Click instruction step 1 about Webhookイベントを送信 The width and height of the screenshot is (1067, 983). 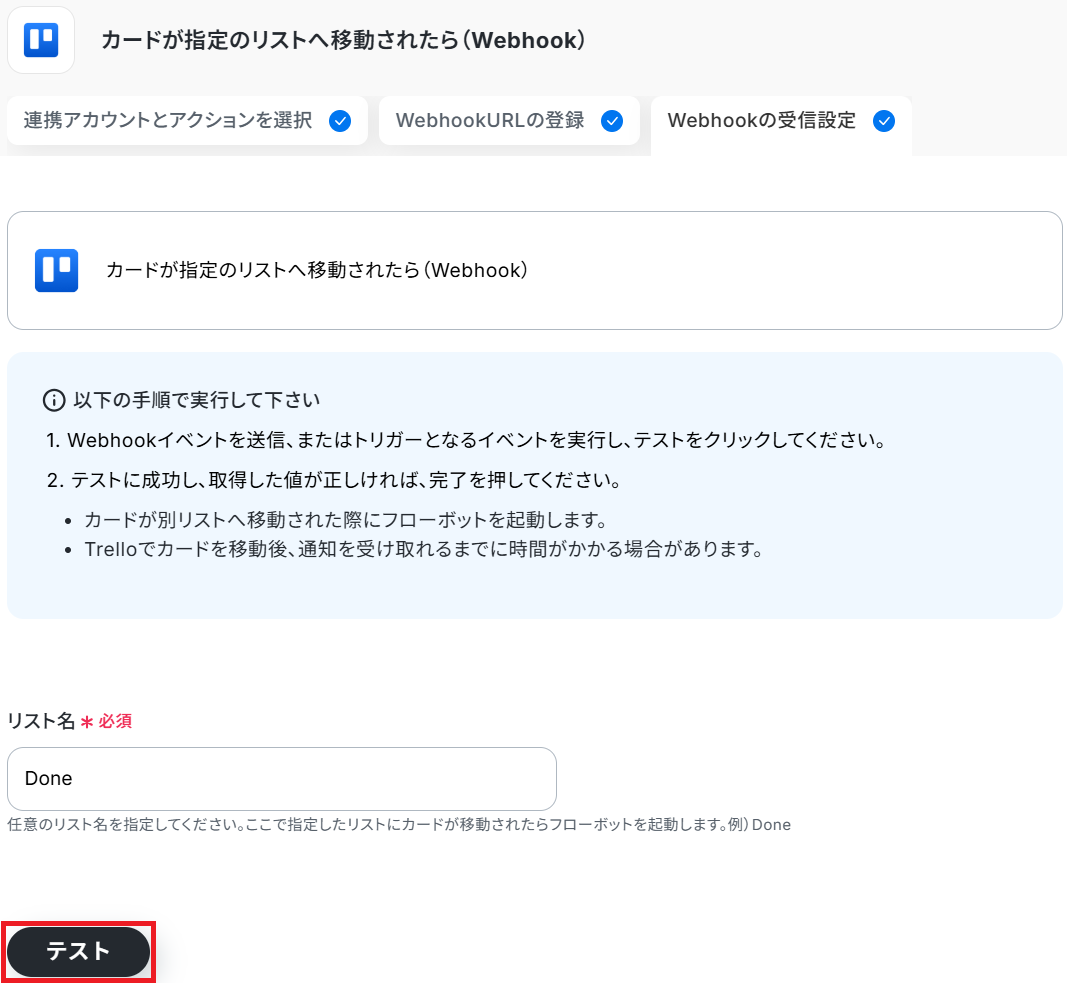[x=467, y=440]
